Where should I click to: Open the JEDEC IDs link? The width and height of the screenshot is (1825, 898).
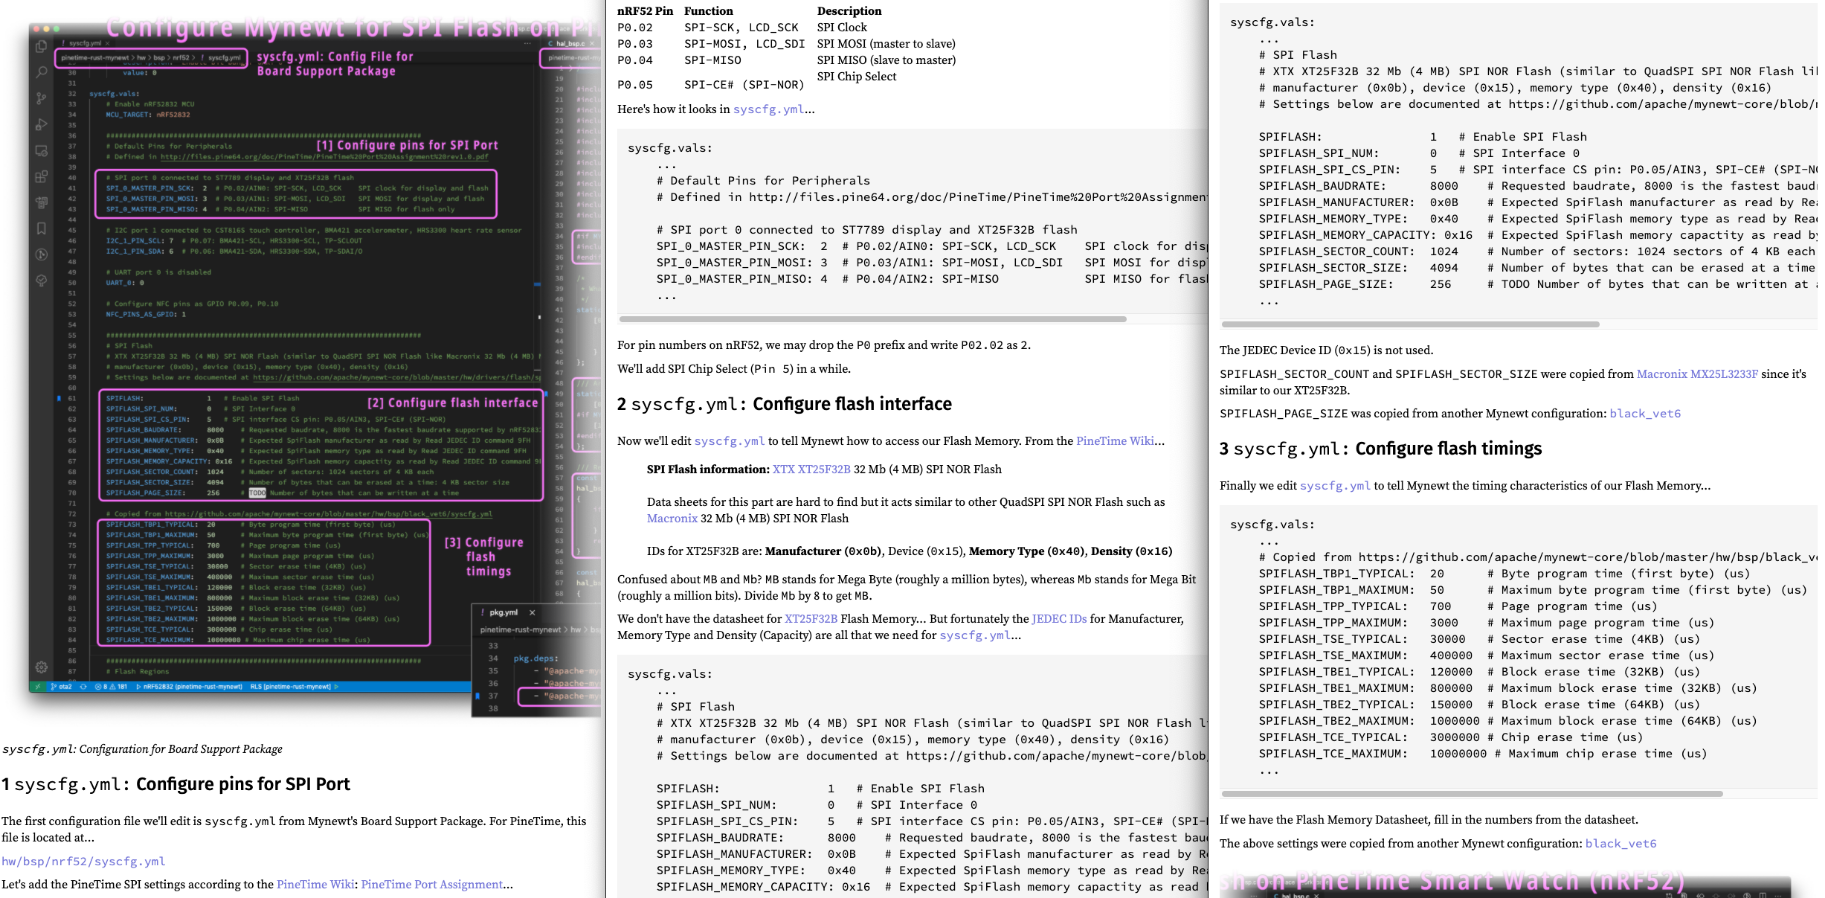[x=1058, y=619]
